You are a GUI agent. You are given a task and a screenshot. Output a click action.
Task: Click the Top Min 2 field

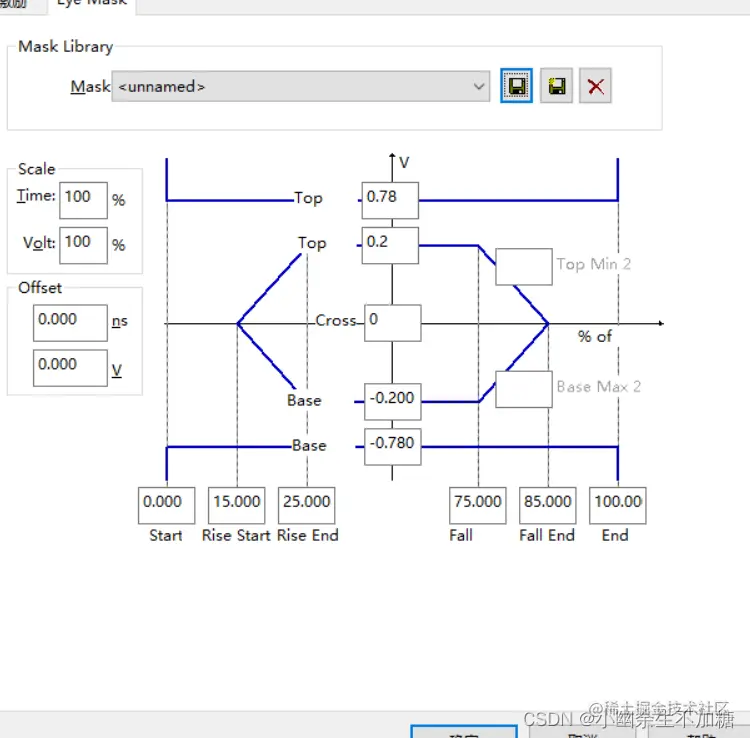pyautogui.click(x=524, y=267)
